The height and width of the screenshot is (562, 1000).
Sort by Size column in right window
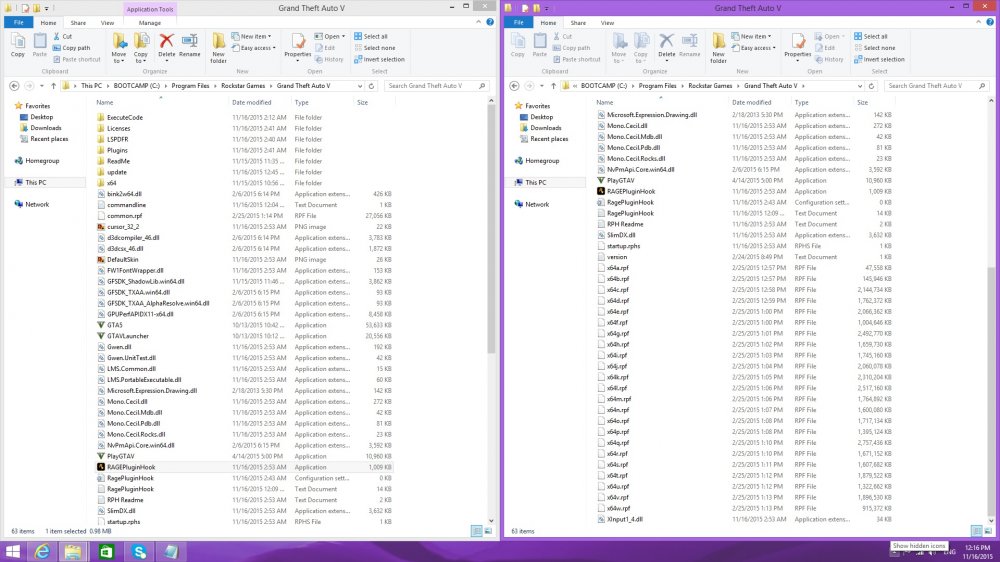(x=862, y=102)
